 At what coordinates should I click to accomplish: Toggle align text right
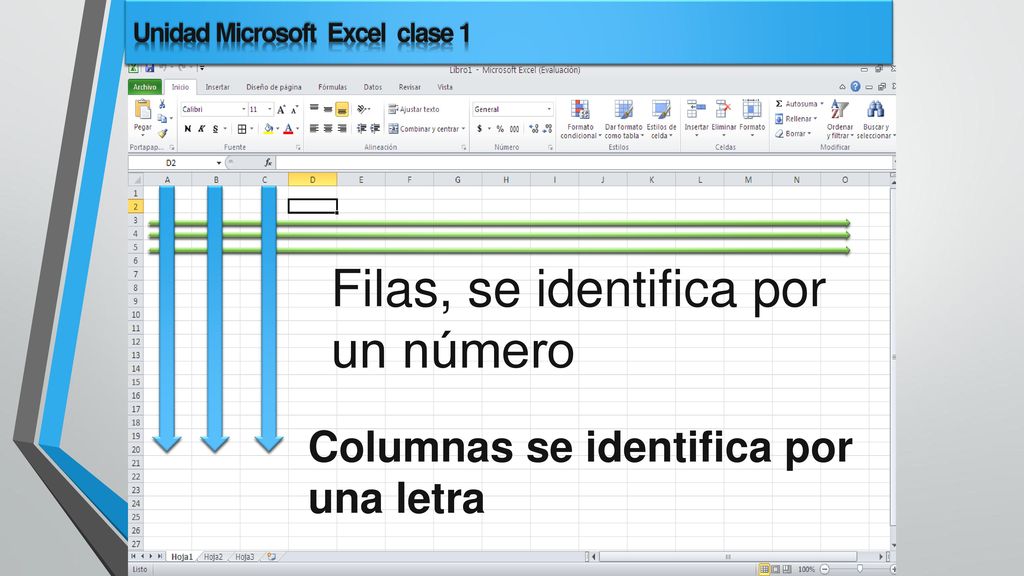(342, 129)
